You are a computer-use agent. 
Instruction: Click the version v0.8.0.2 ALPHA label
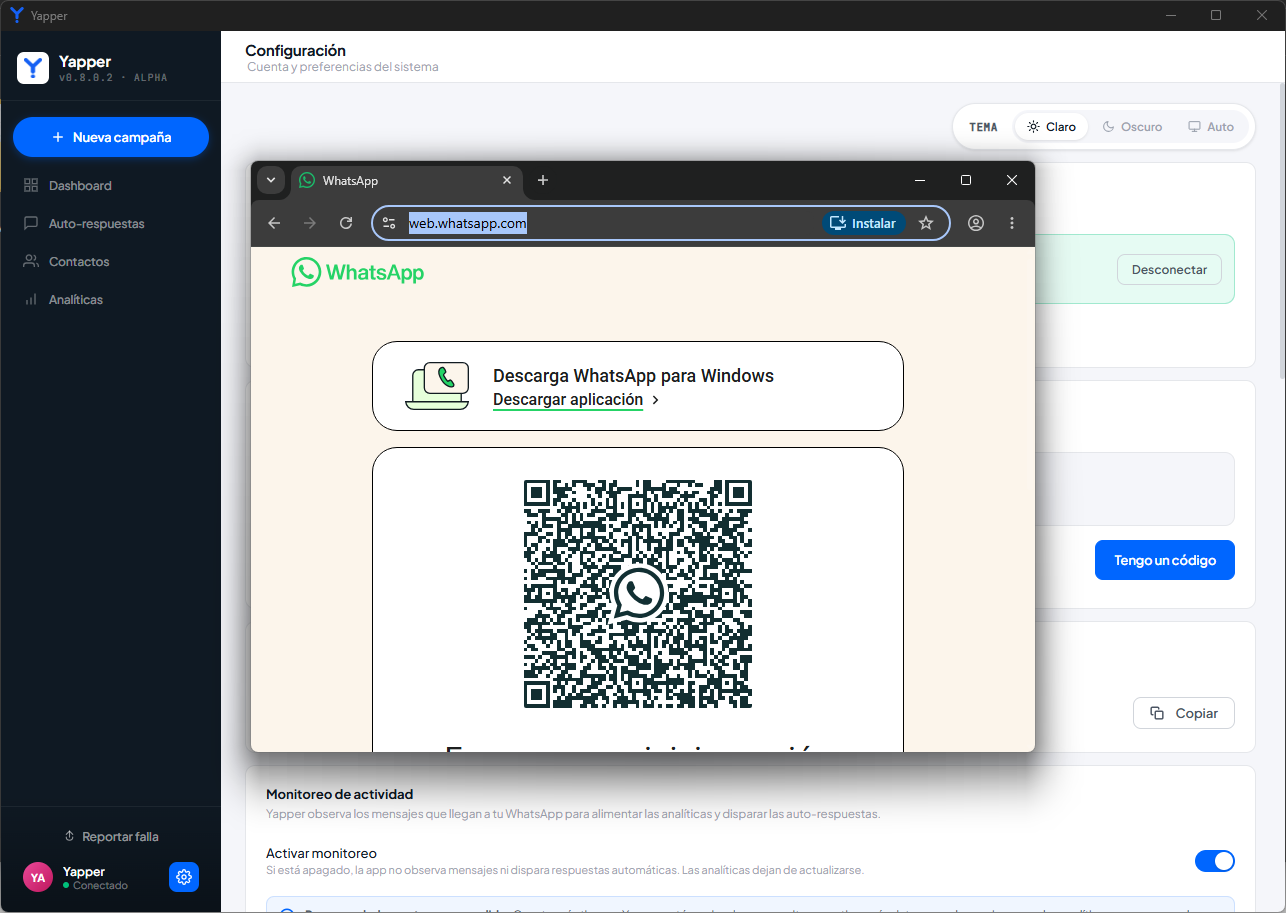[x=113, y=78]
